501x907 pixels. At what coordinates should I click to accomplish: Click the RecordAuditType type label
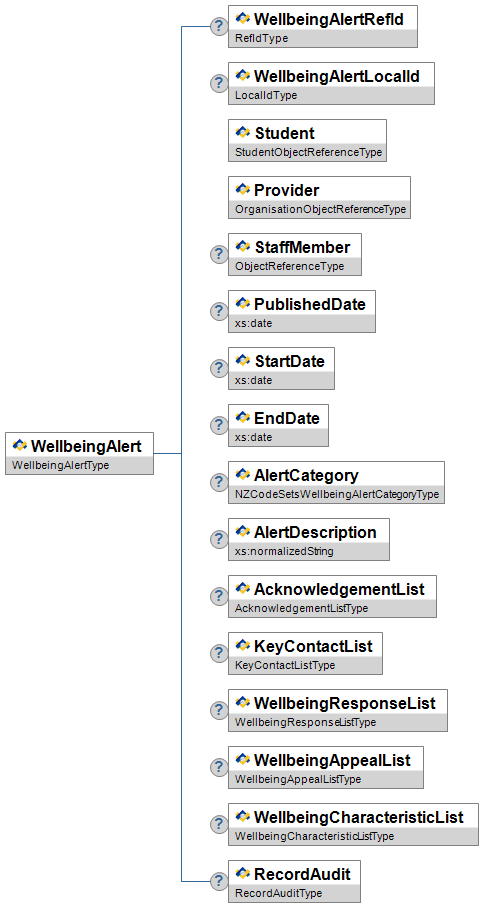pyautogui.click(x=278, y=893)
